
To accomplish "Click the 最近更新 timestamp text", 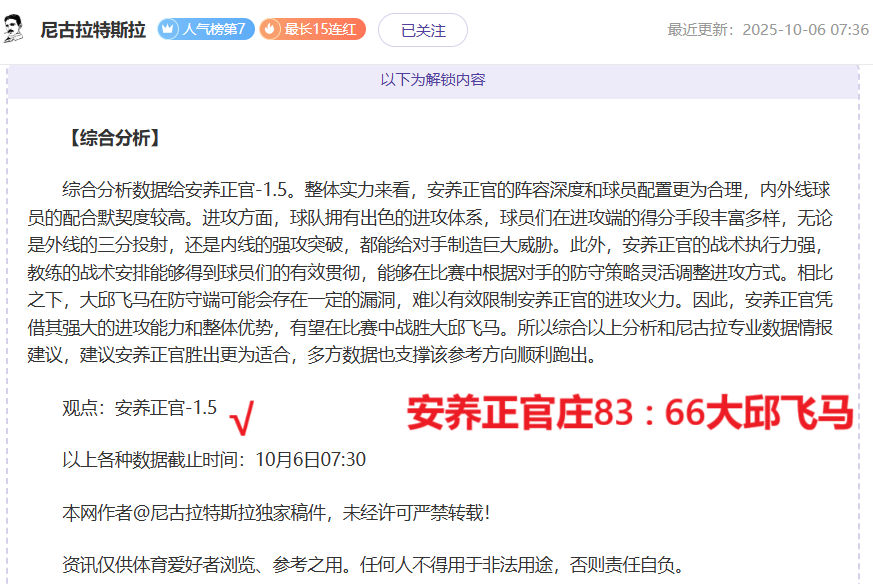I will point(767,30).
